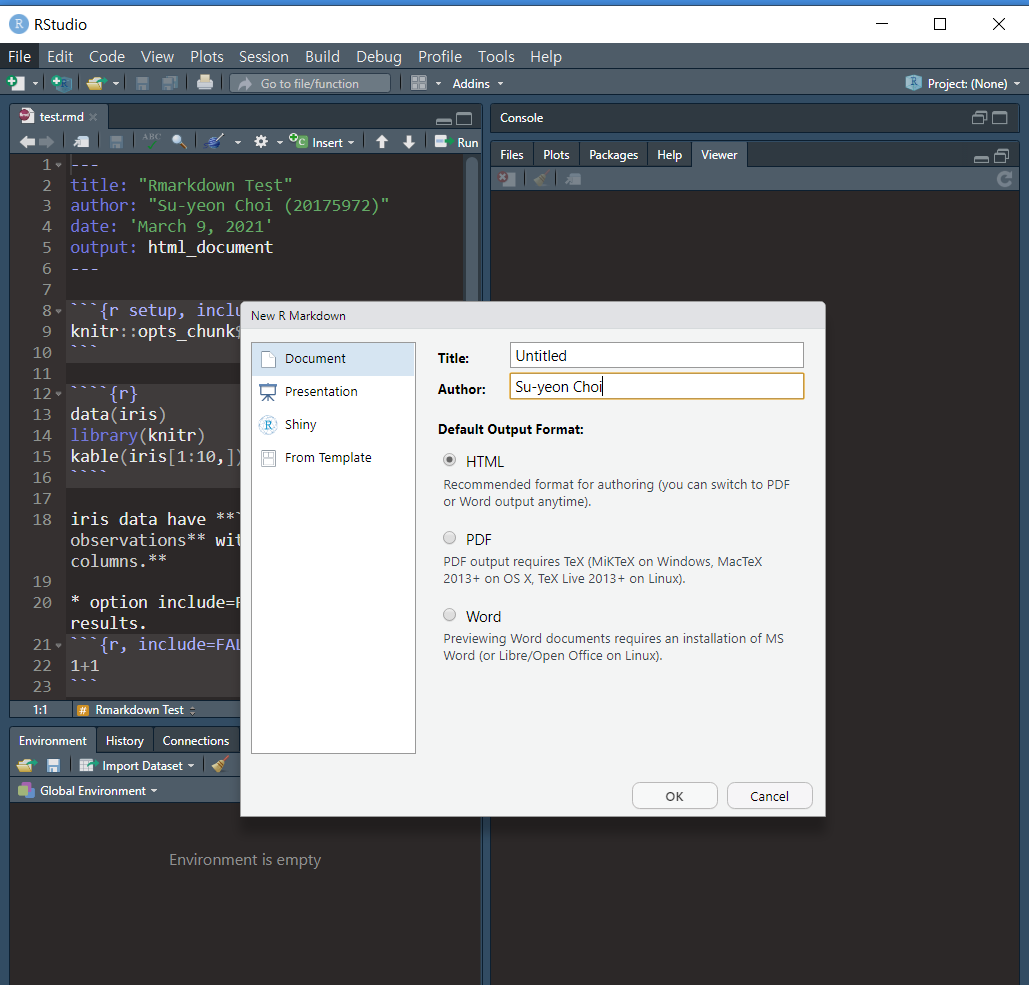This screenshot has width=1029, height=985.
Task: Open the Global Environment dropdown
Action: pyautogui.click(x=89, y=791)
